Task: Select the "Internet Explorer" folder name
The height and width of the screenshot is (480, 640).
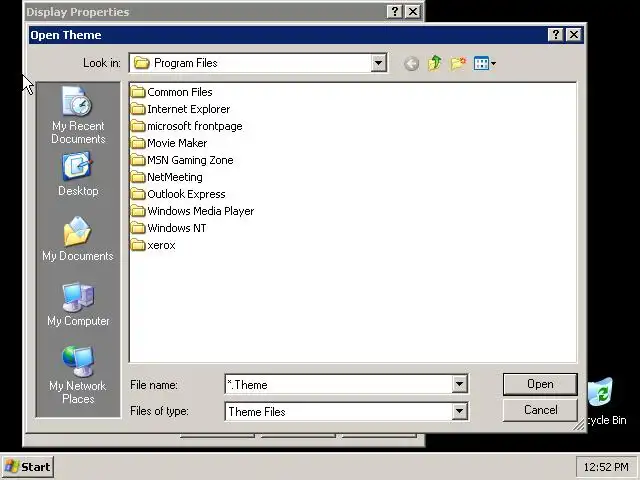Action: coord(189,109)
